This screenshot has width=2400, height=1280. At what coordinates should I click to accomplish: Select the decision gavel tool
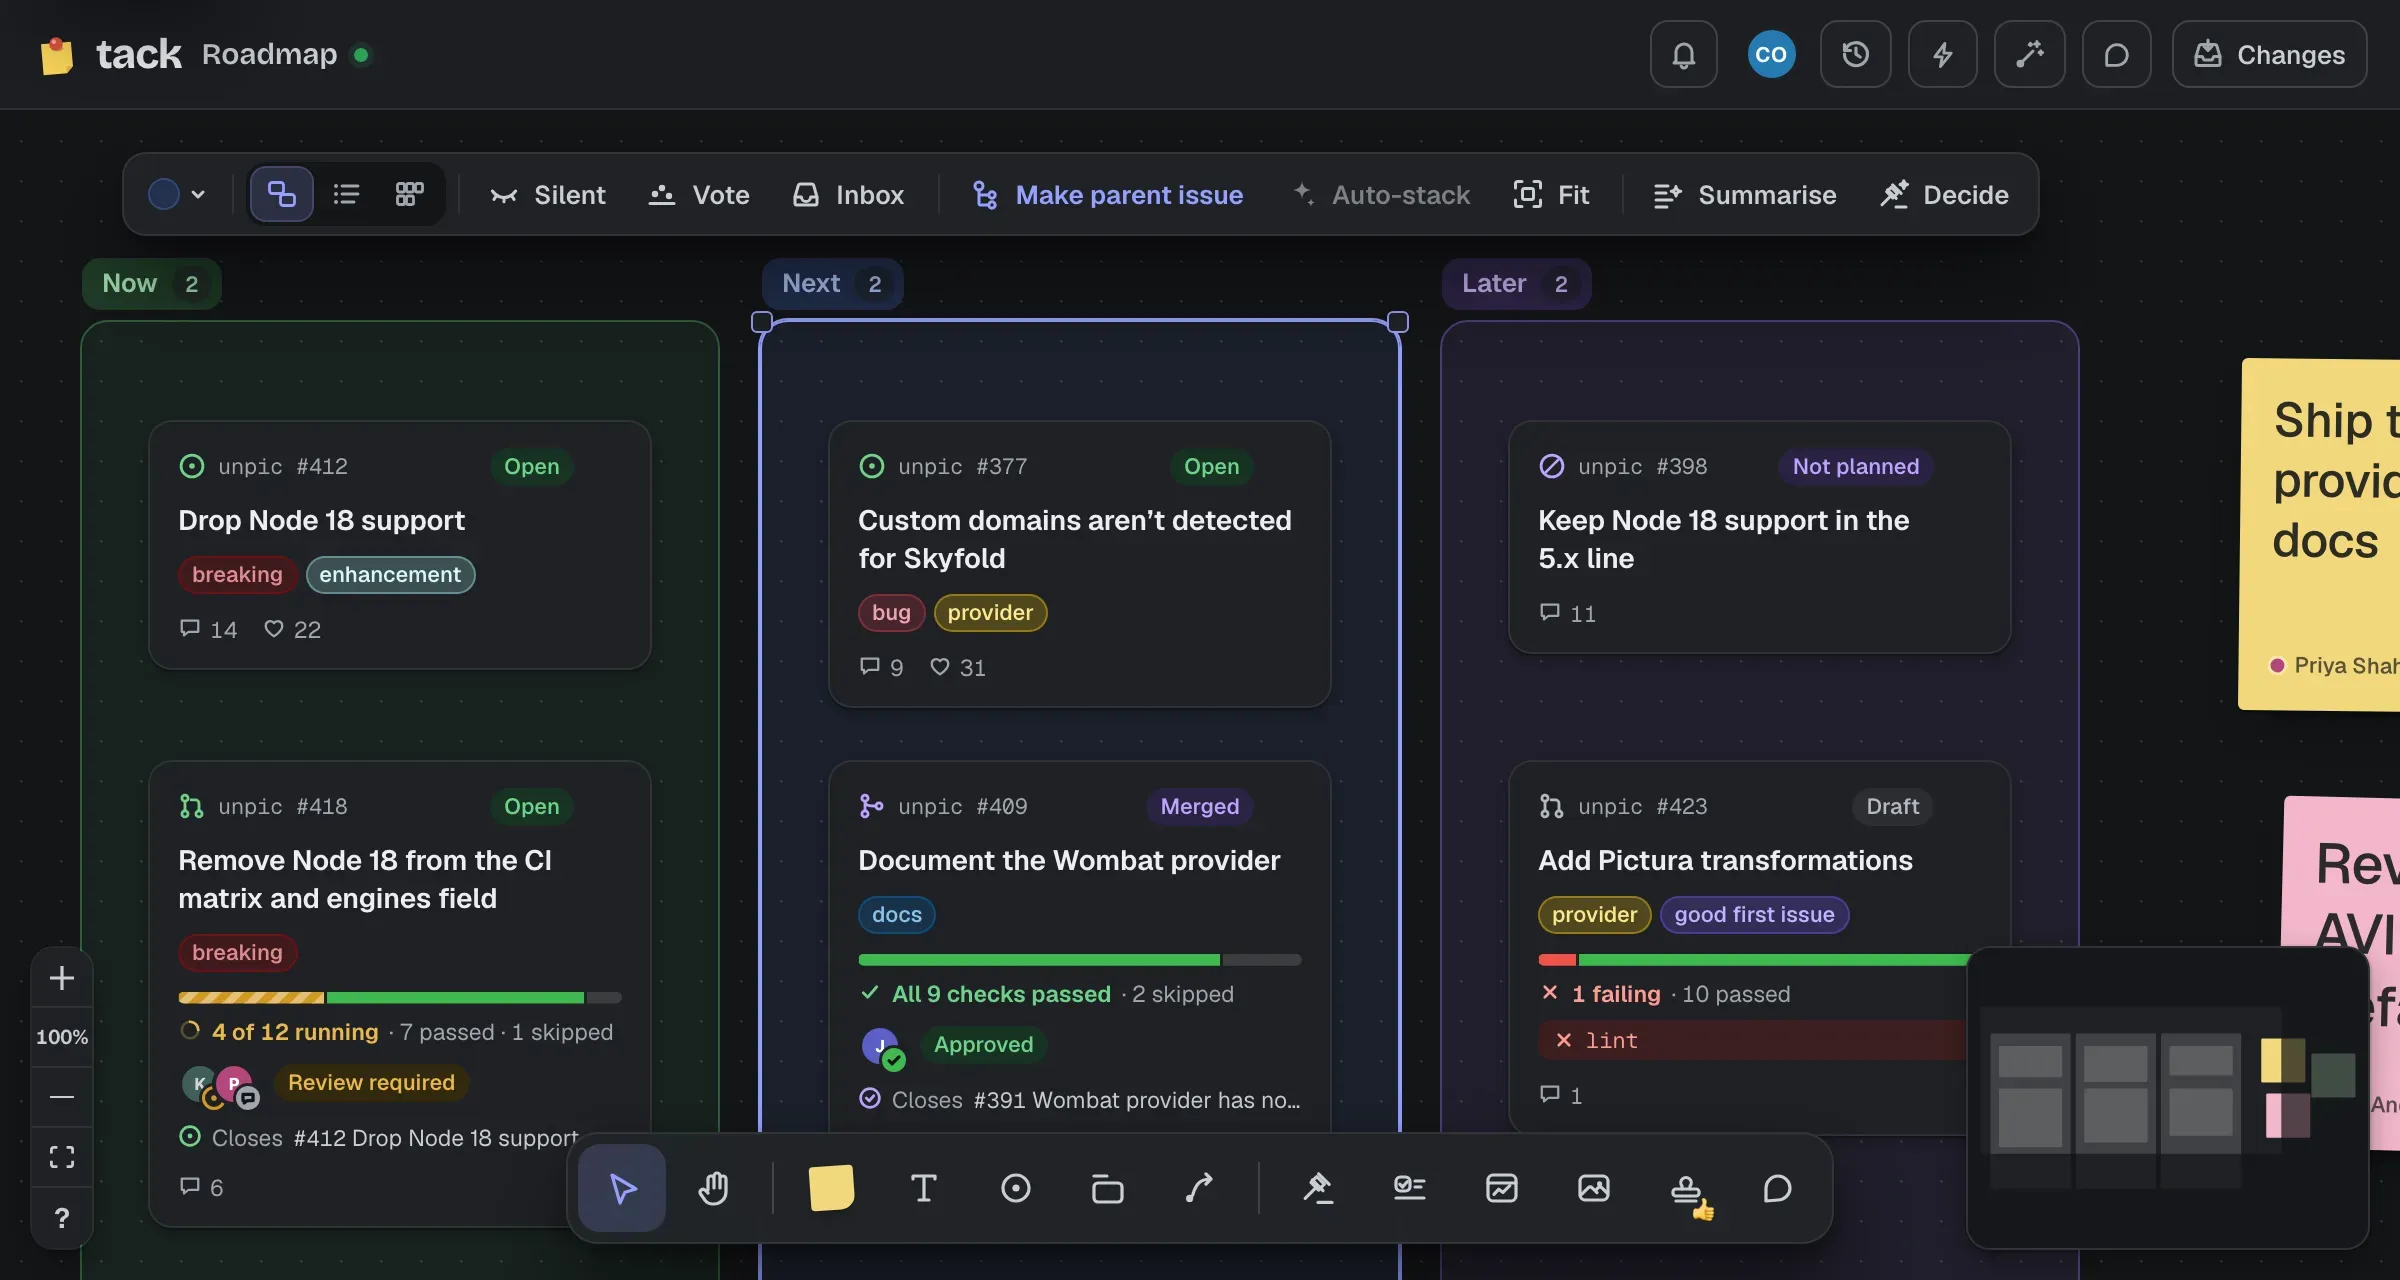pyautogui.click(x=1317, y=1188)
